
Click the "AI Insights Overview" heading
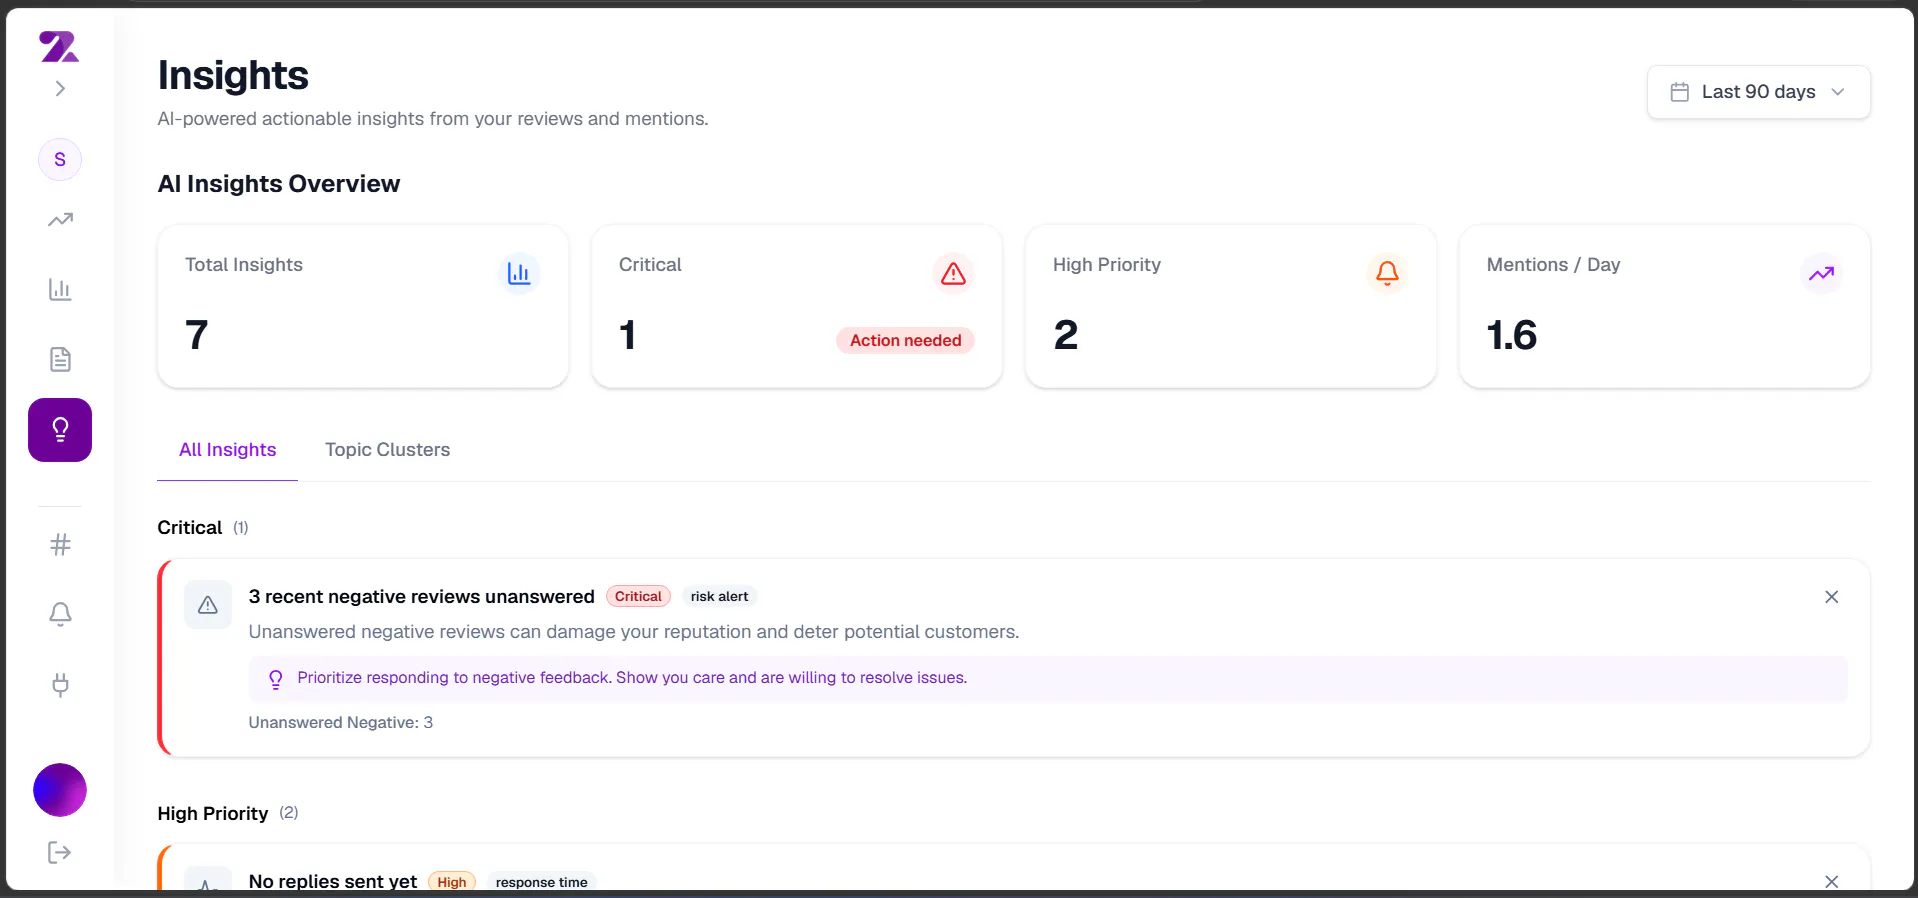[279, 184]
